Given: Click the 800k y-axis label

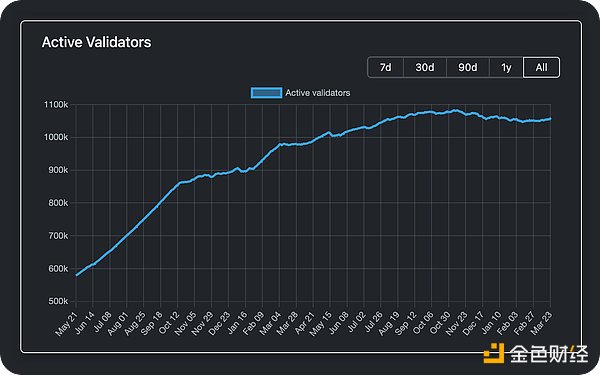Looking at the screenshot, I should (58, 203).
